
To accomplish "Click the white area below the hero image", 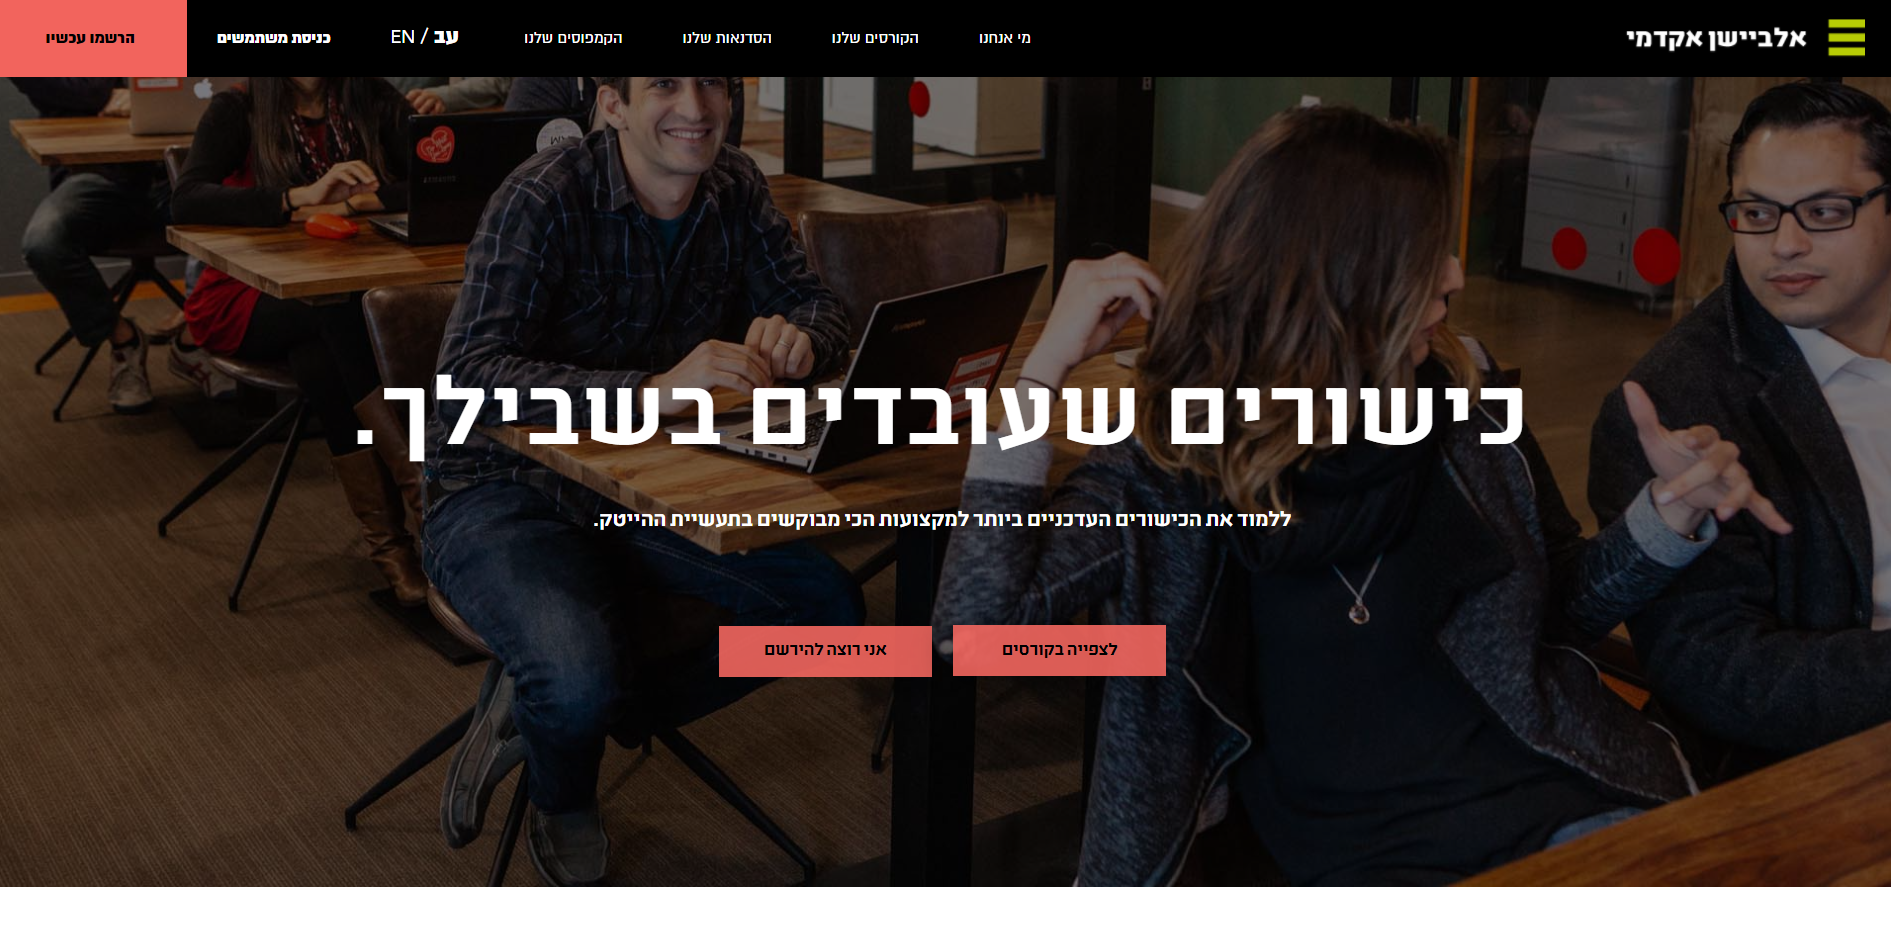I will coord(945,918).
